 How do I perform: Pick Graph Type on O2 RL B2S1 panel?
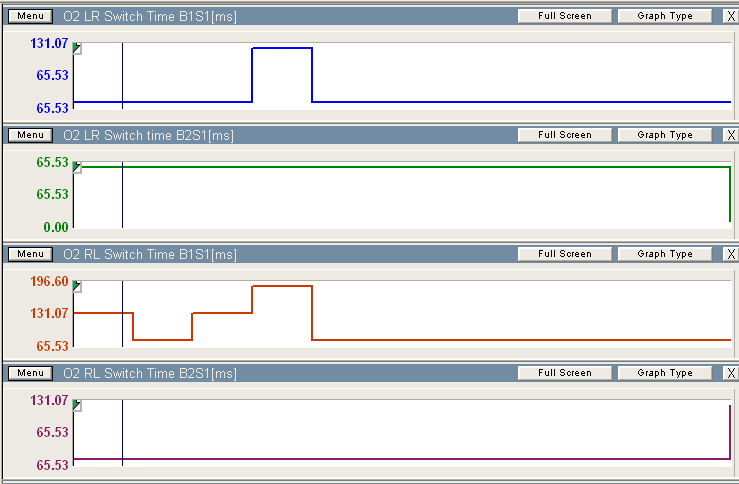point(664,373)
